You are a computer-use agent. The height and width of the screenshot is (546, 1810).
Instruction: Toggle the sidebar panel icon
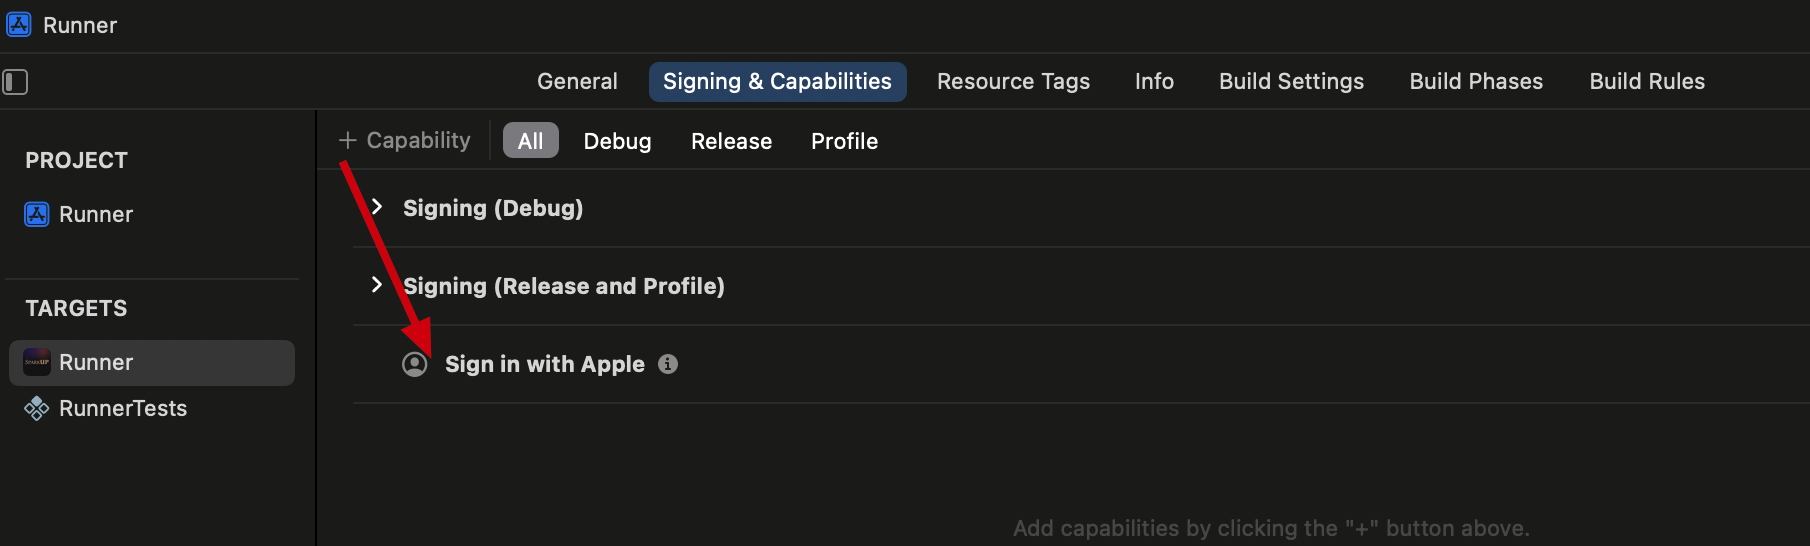click(x=15, y=82)
